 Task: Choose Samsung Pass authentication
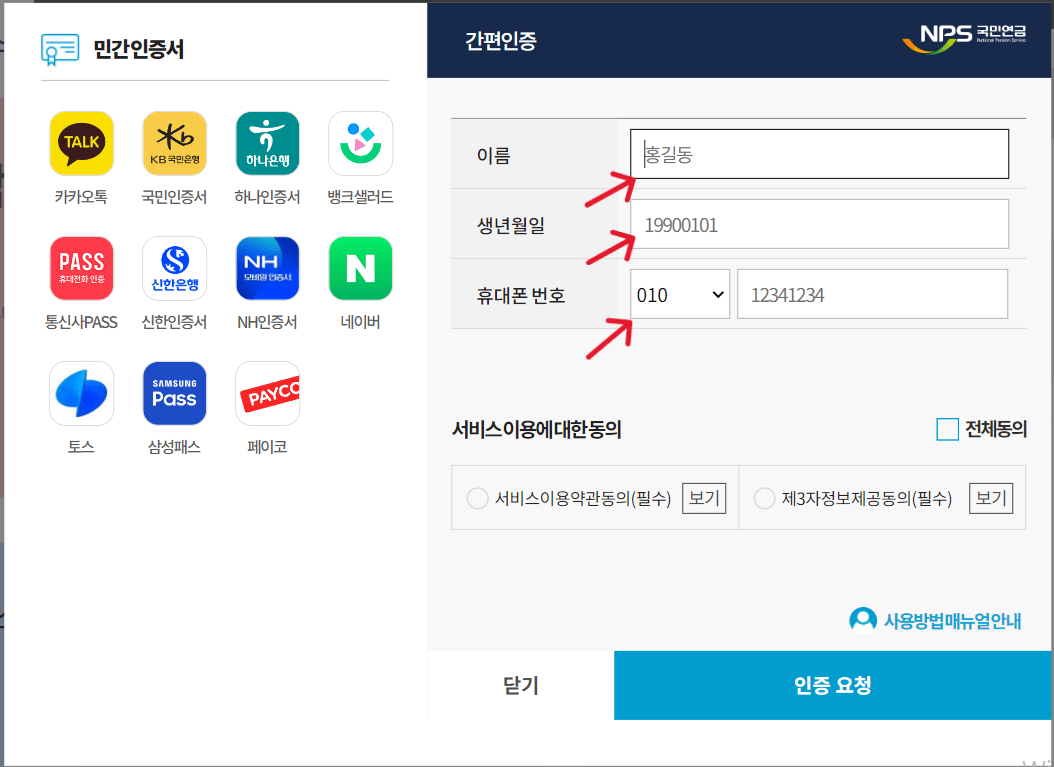point(174,393)
